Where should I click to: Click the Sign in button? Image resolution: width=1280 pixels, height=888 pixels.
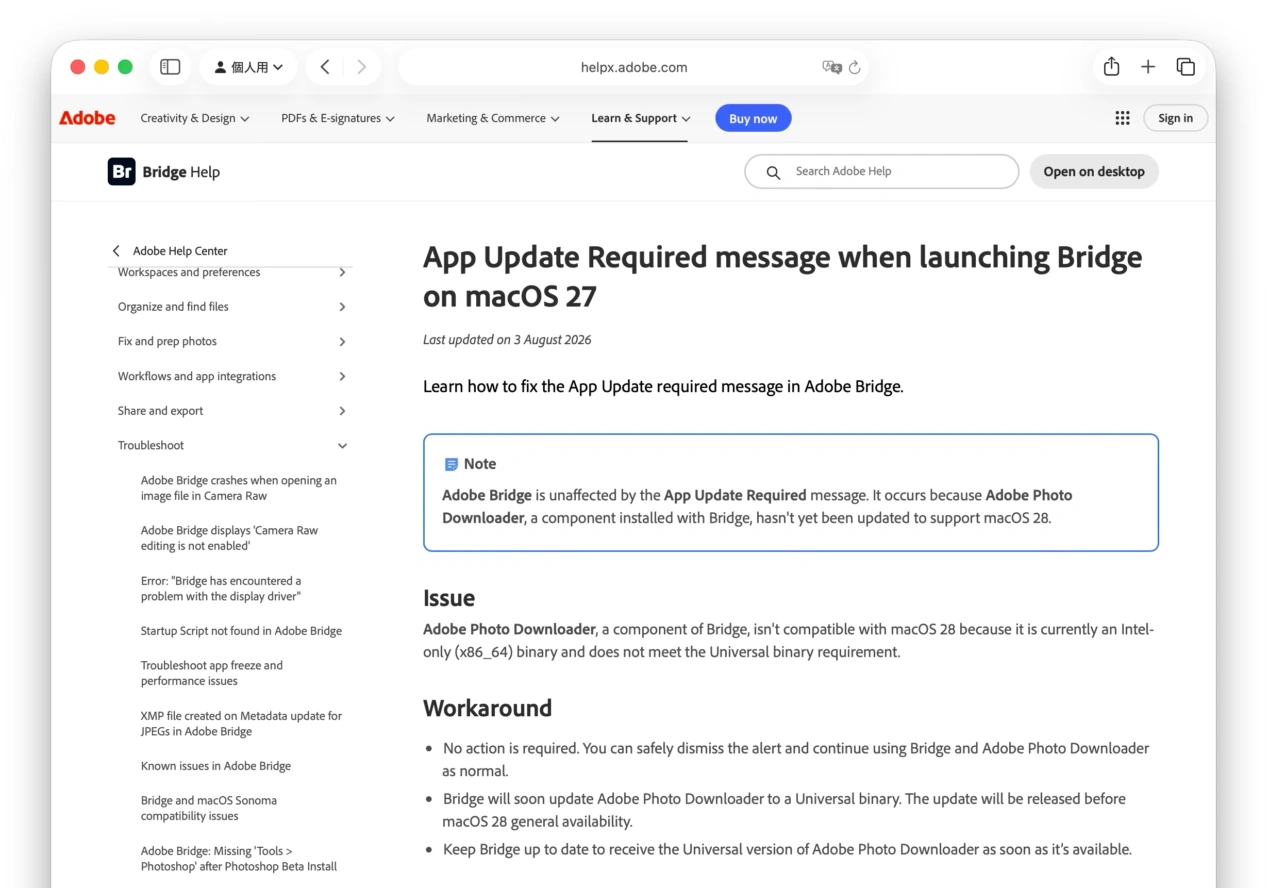(1175, 118)
